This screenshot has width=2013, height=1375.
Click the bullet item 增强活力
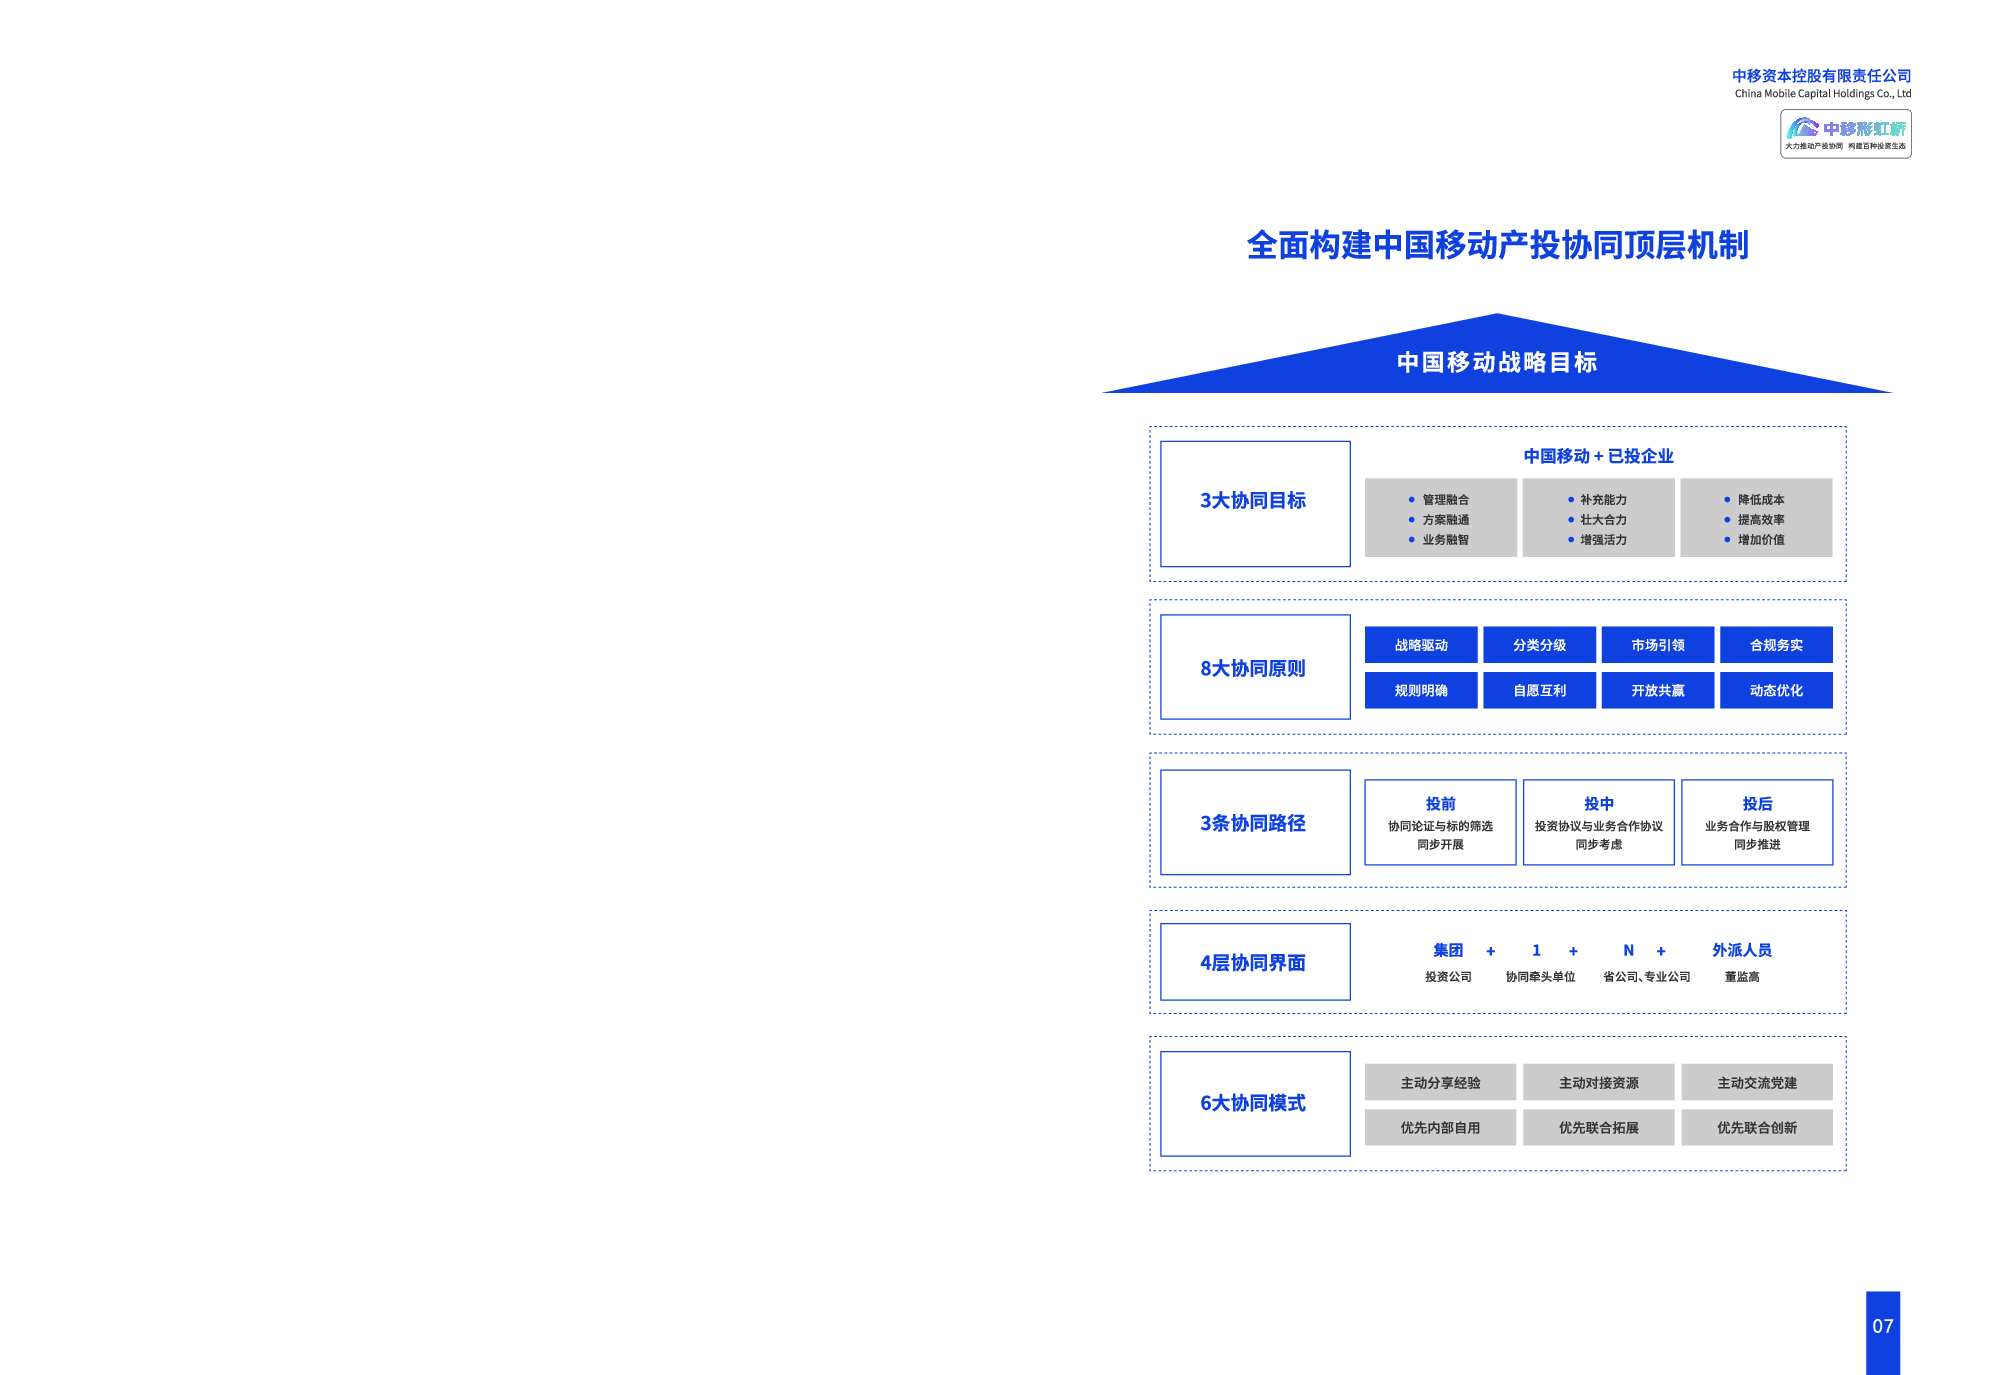click(x=1603, y=540)
